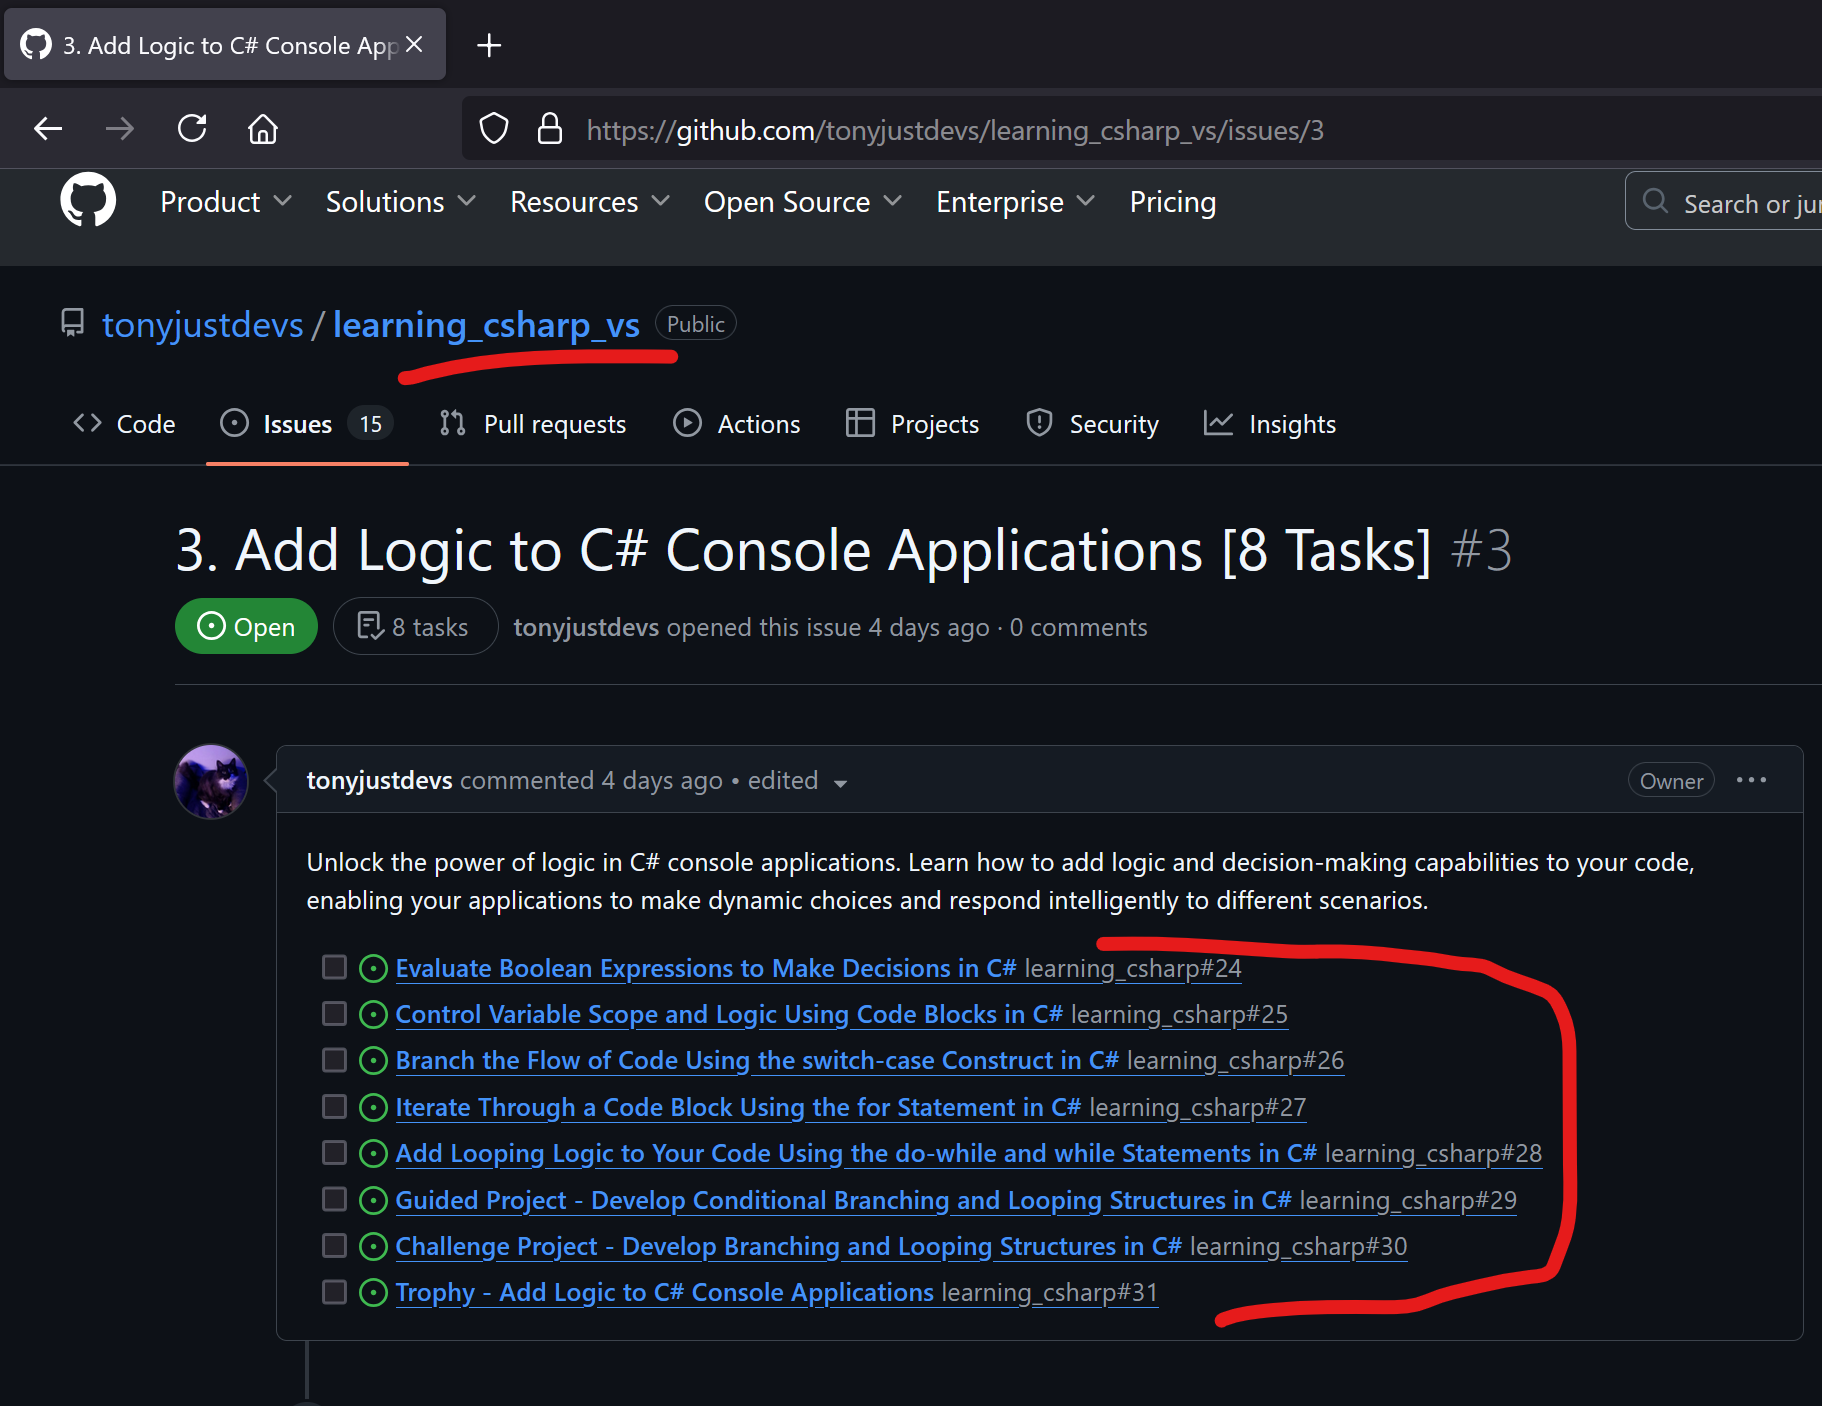The image size is (1822, 1406).
Task: Click open-issue icon for Control Variable Scope
Action: tap(373, 1015)
